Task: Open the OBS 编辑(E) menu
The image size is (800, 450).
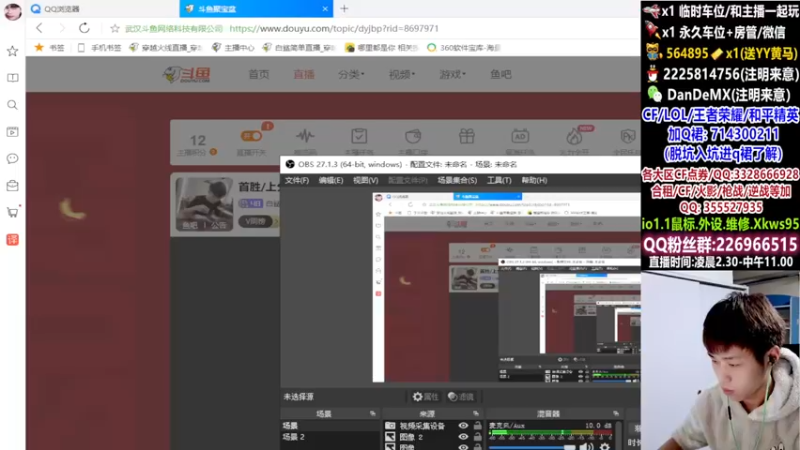Action: pos(331,180)
